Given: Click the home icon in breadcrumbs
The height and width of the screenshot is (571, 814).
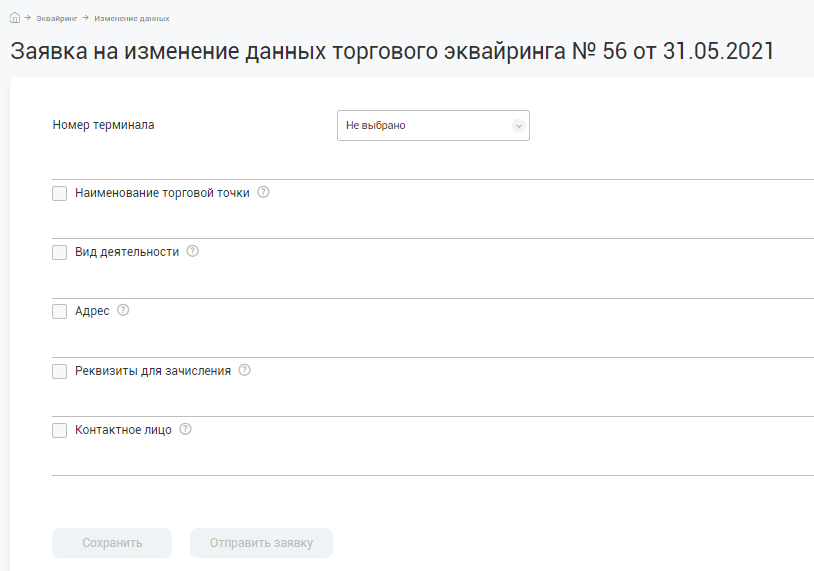Looking at the screenshot, I should tap(14, 18).
